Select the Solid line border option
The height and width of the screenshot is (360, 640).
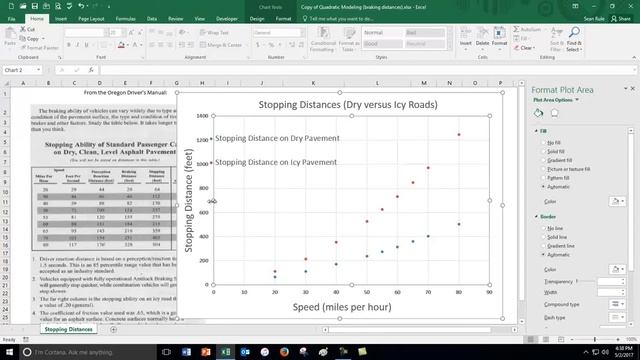coord(543,237)
